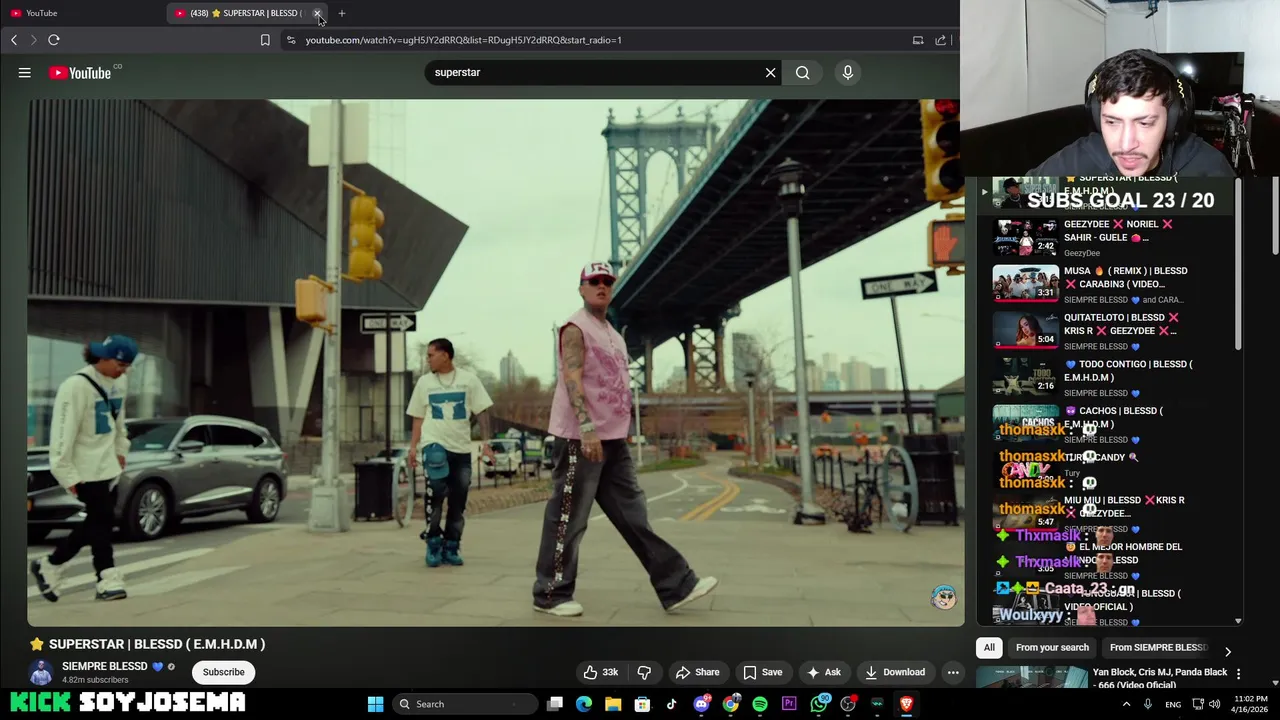Open the Ask AI button

tap(824, 672)
